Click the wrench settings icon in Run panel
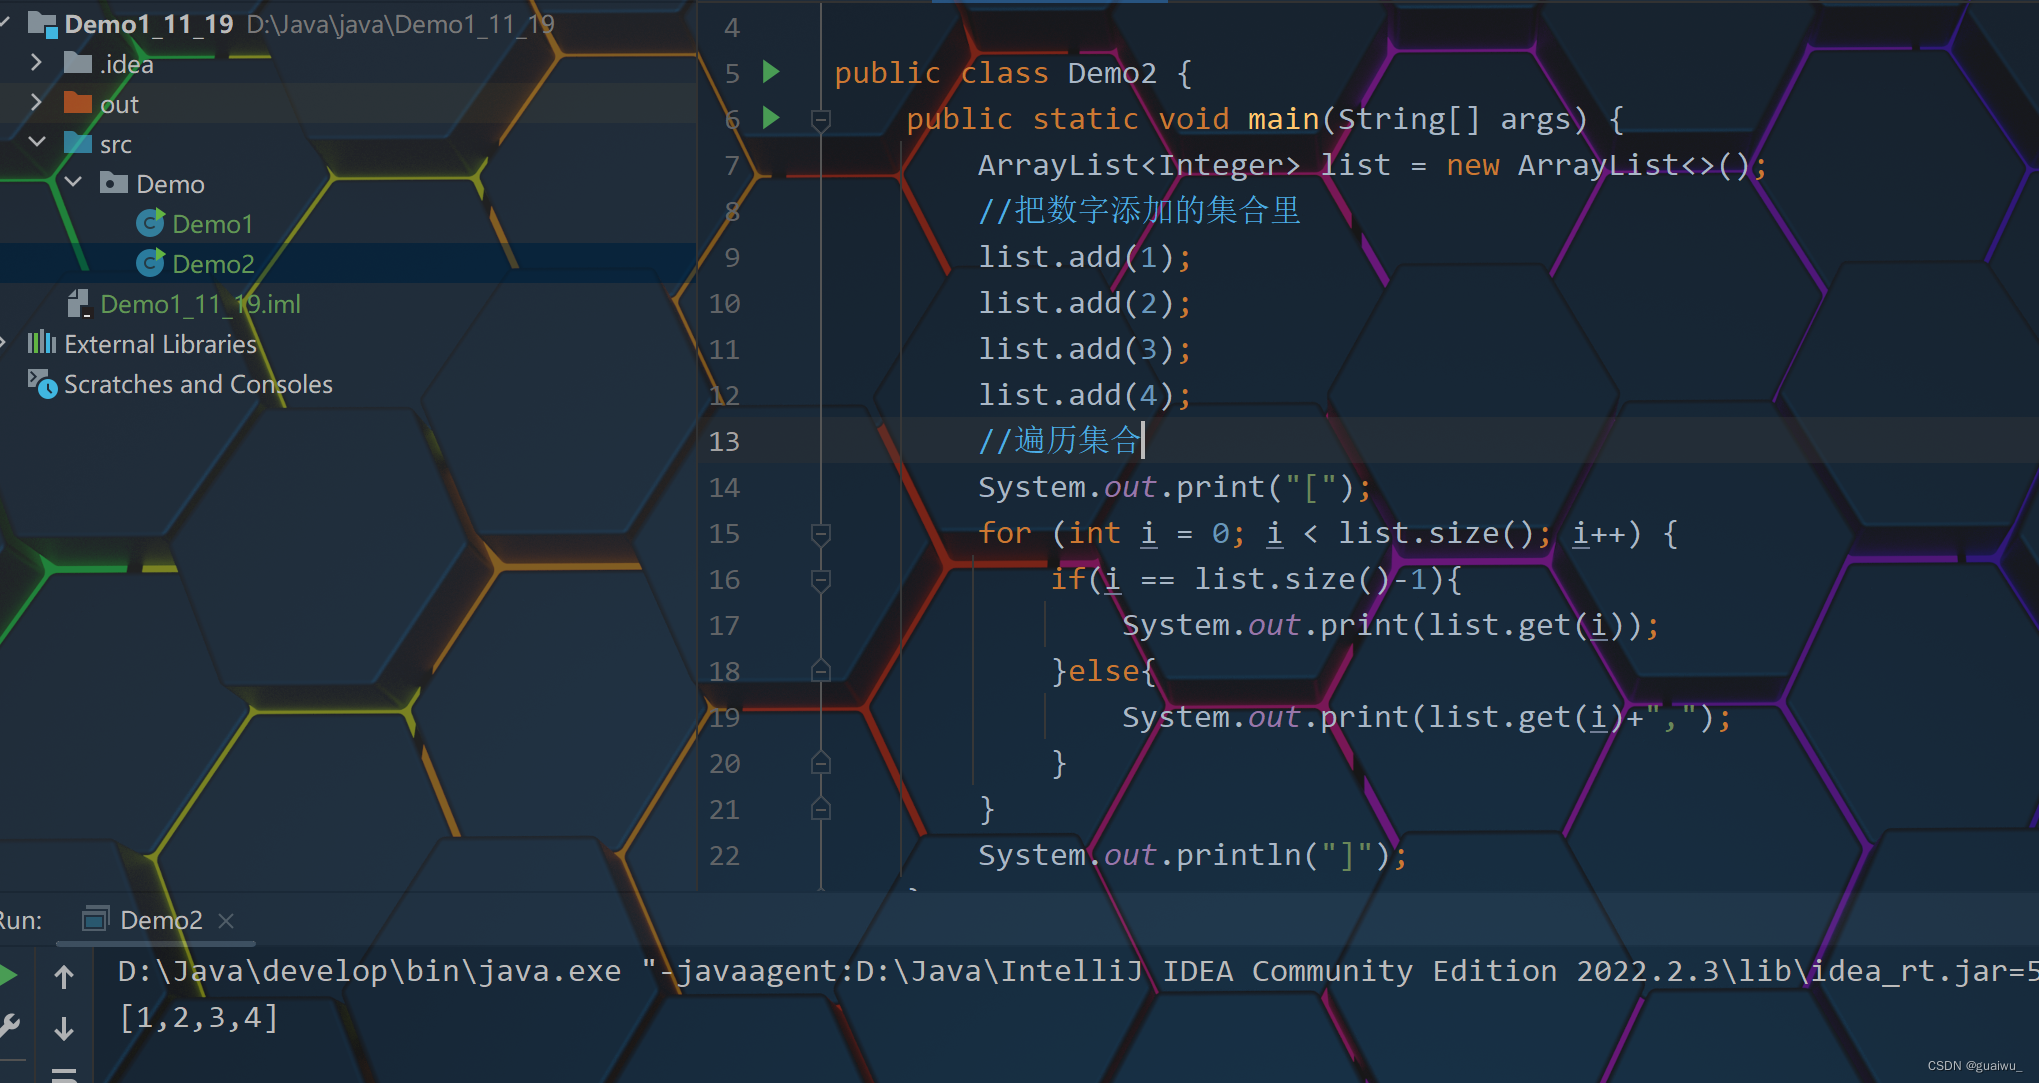The width and height of the screenshot is (2039, 1083). (x=10, y=1025)
